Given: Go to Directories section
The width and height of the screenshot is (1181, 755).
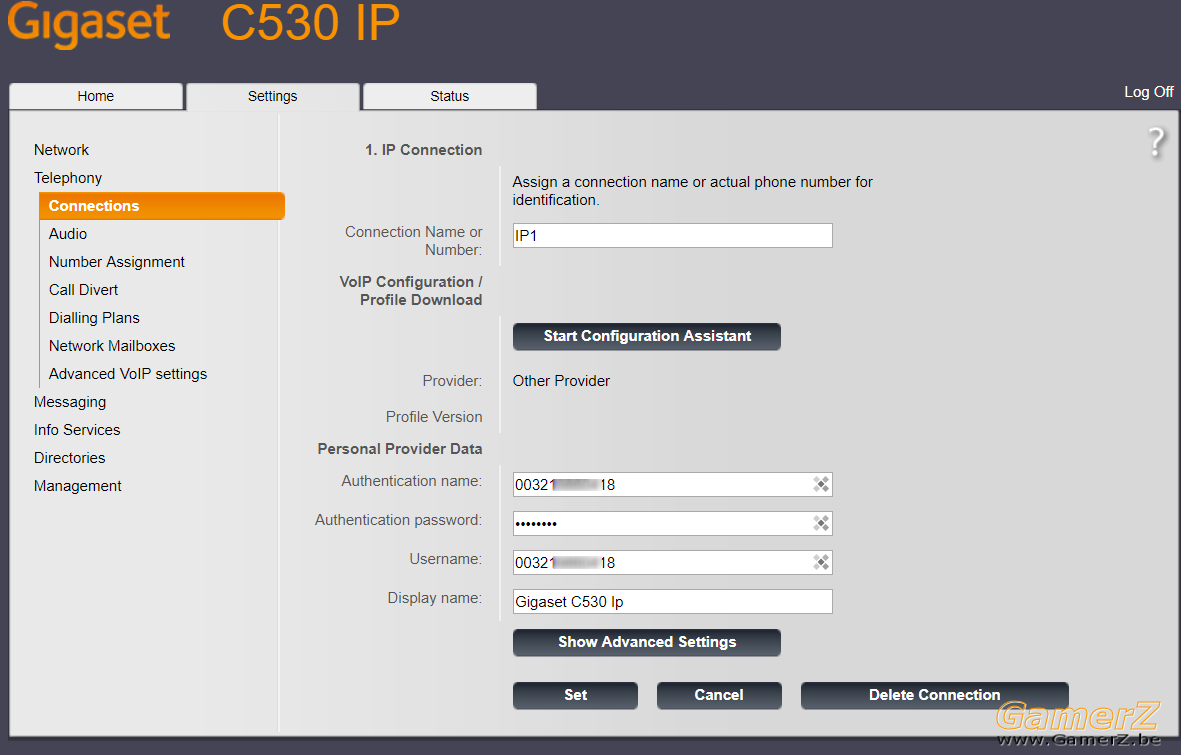Looking at the screenshot, I should click(69, 458).
